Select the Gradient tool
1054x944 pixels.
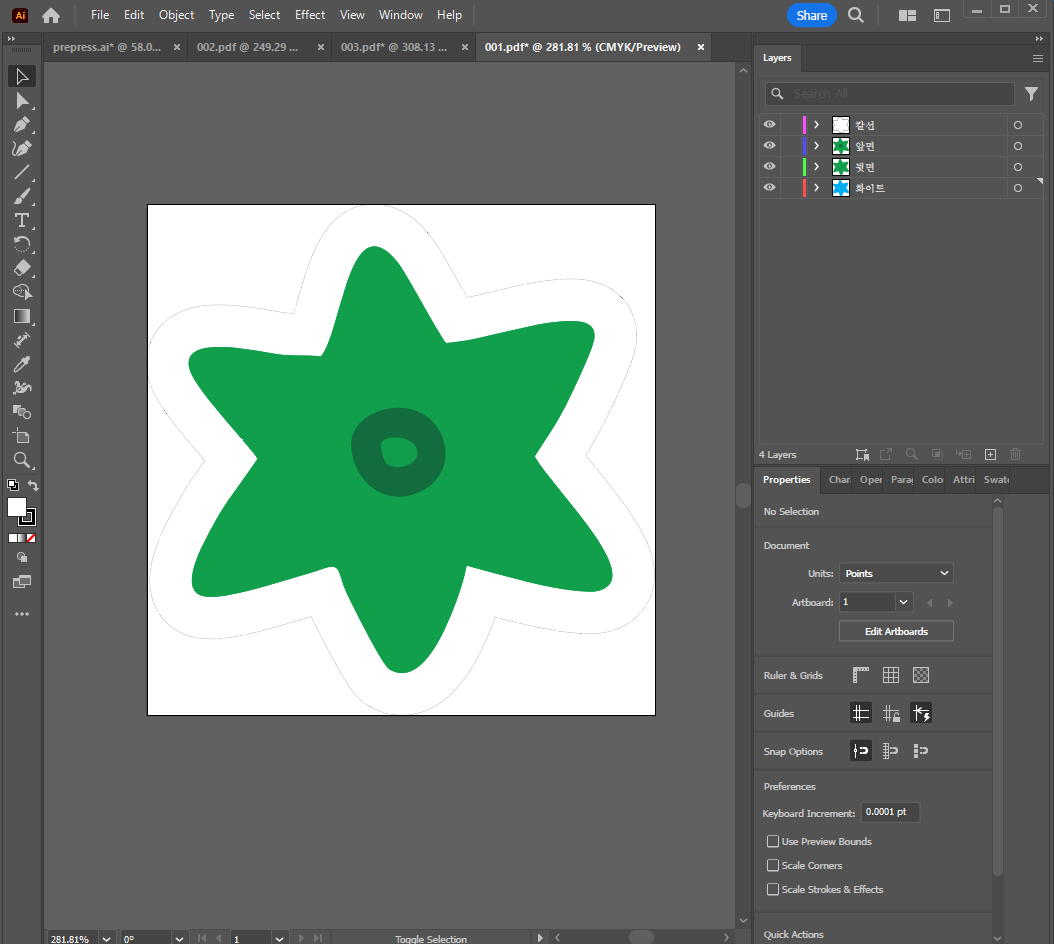click(22, 317)
